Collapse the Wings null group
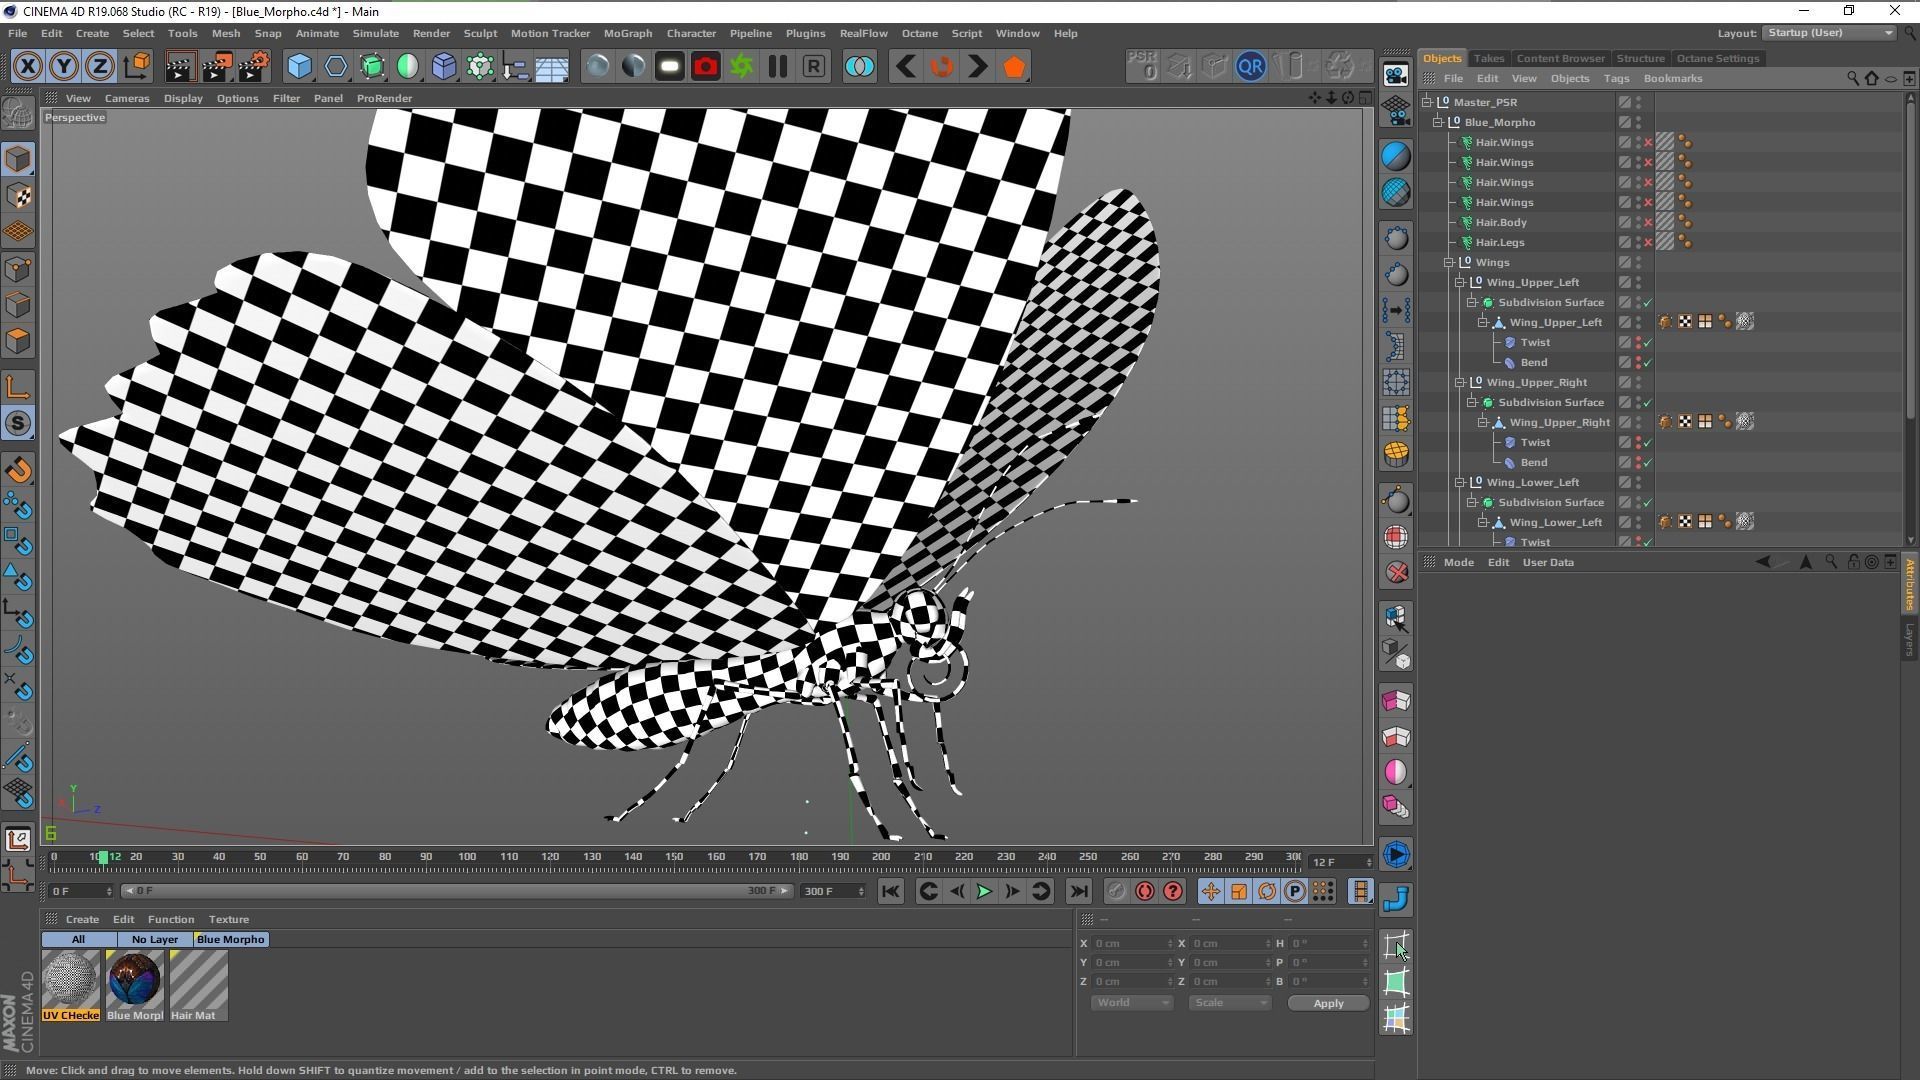This screenshot has width=1920, height=1080. (1448, 263)
